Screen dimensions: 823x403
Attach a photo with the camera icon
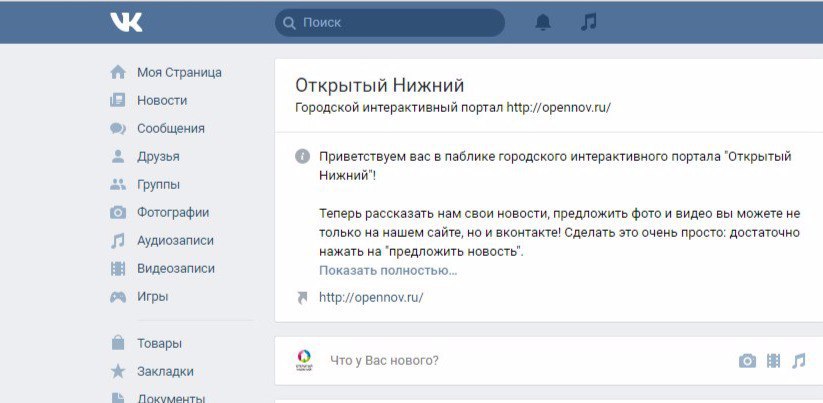coord(747,361)
